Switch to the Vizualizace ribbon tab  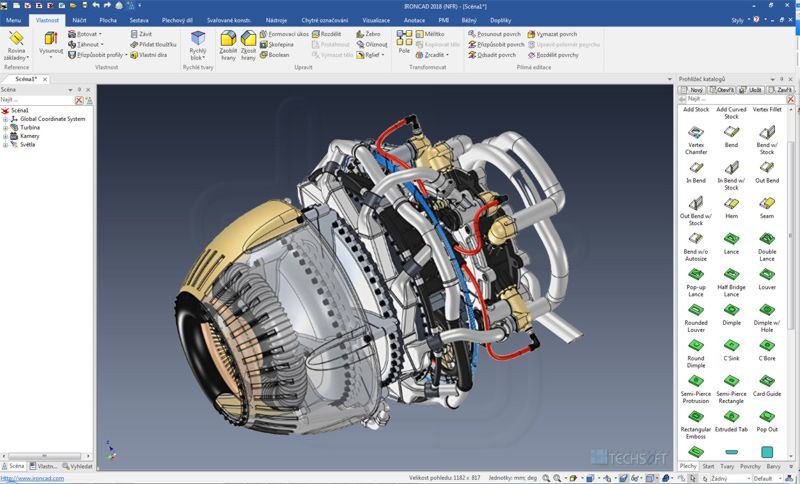376,20
